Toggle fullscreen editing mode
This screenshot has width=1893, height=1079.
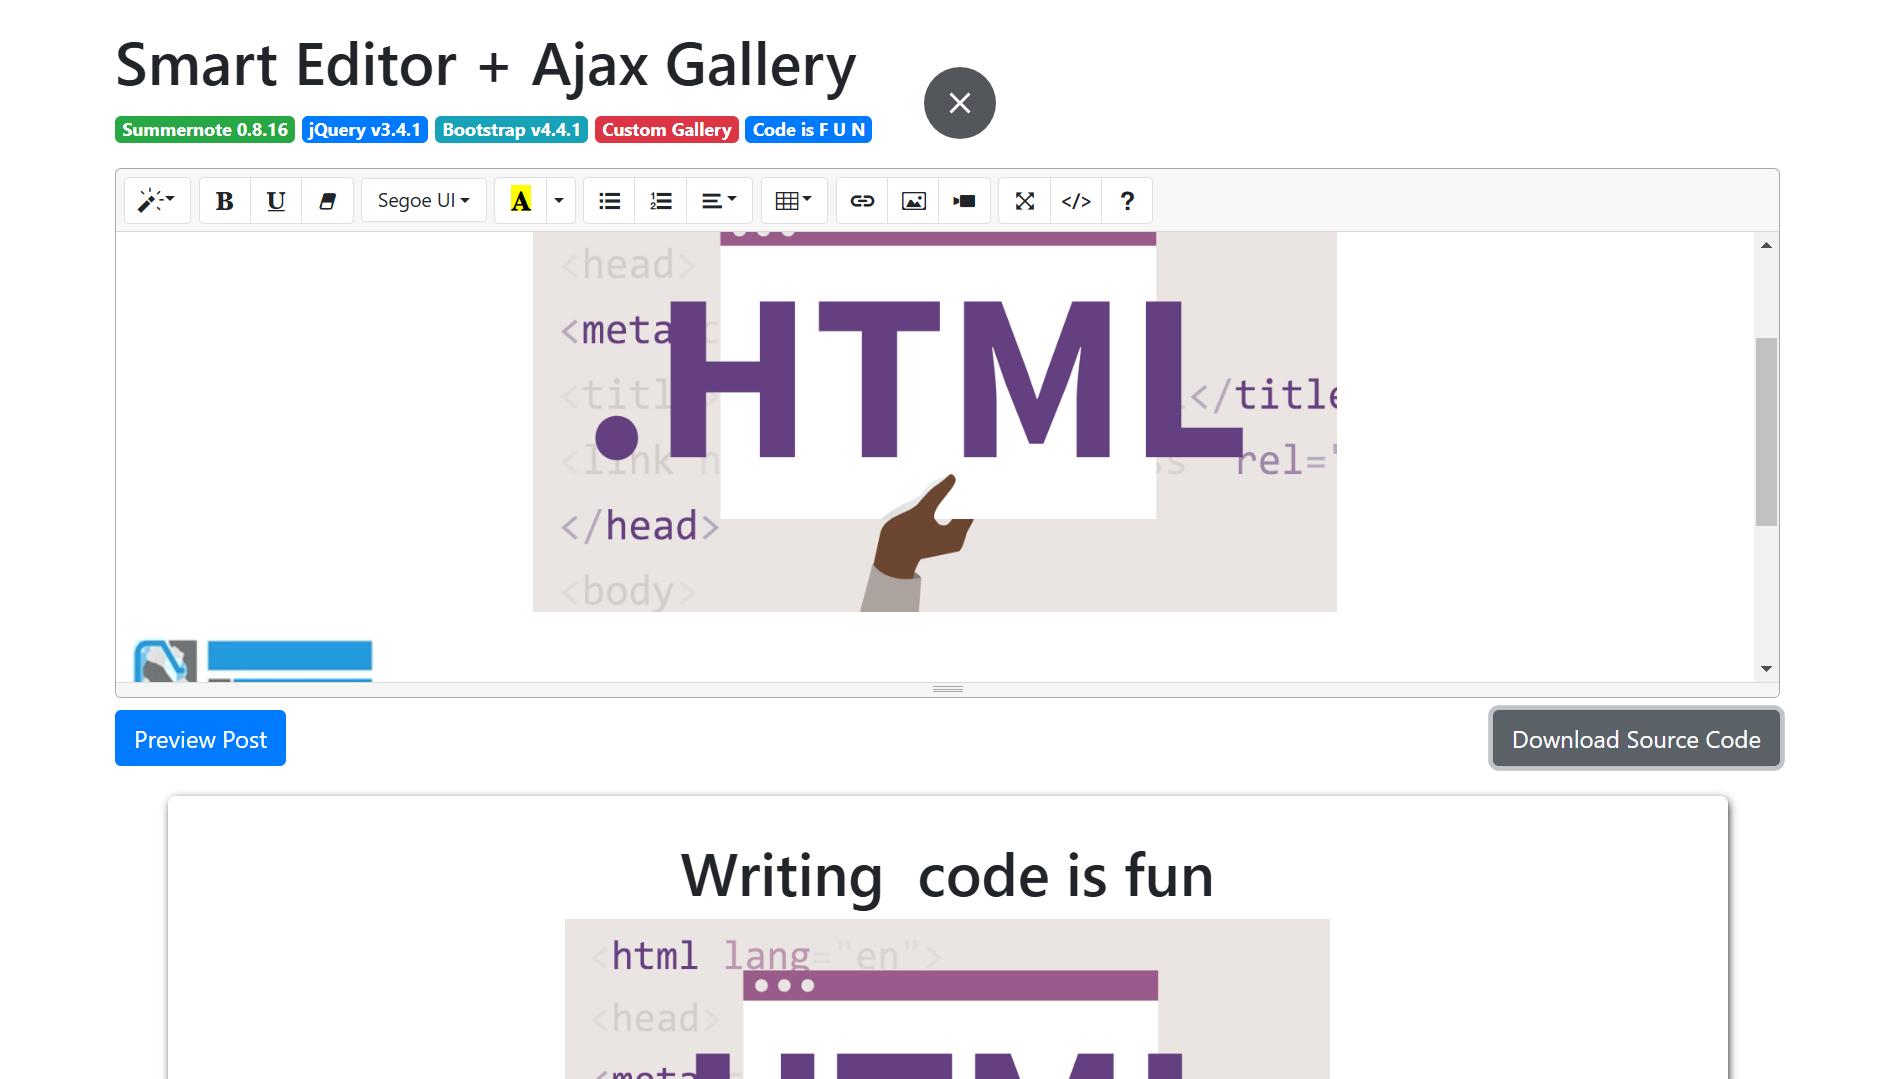pos(1024,200)
